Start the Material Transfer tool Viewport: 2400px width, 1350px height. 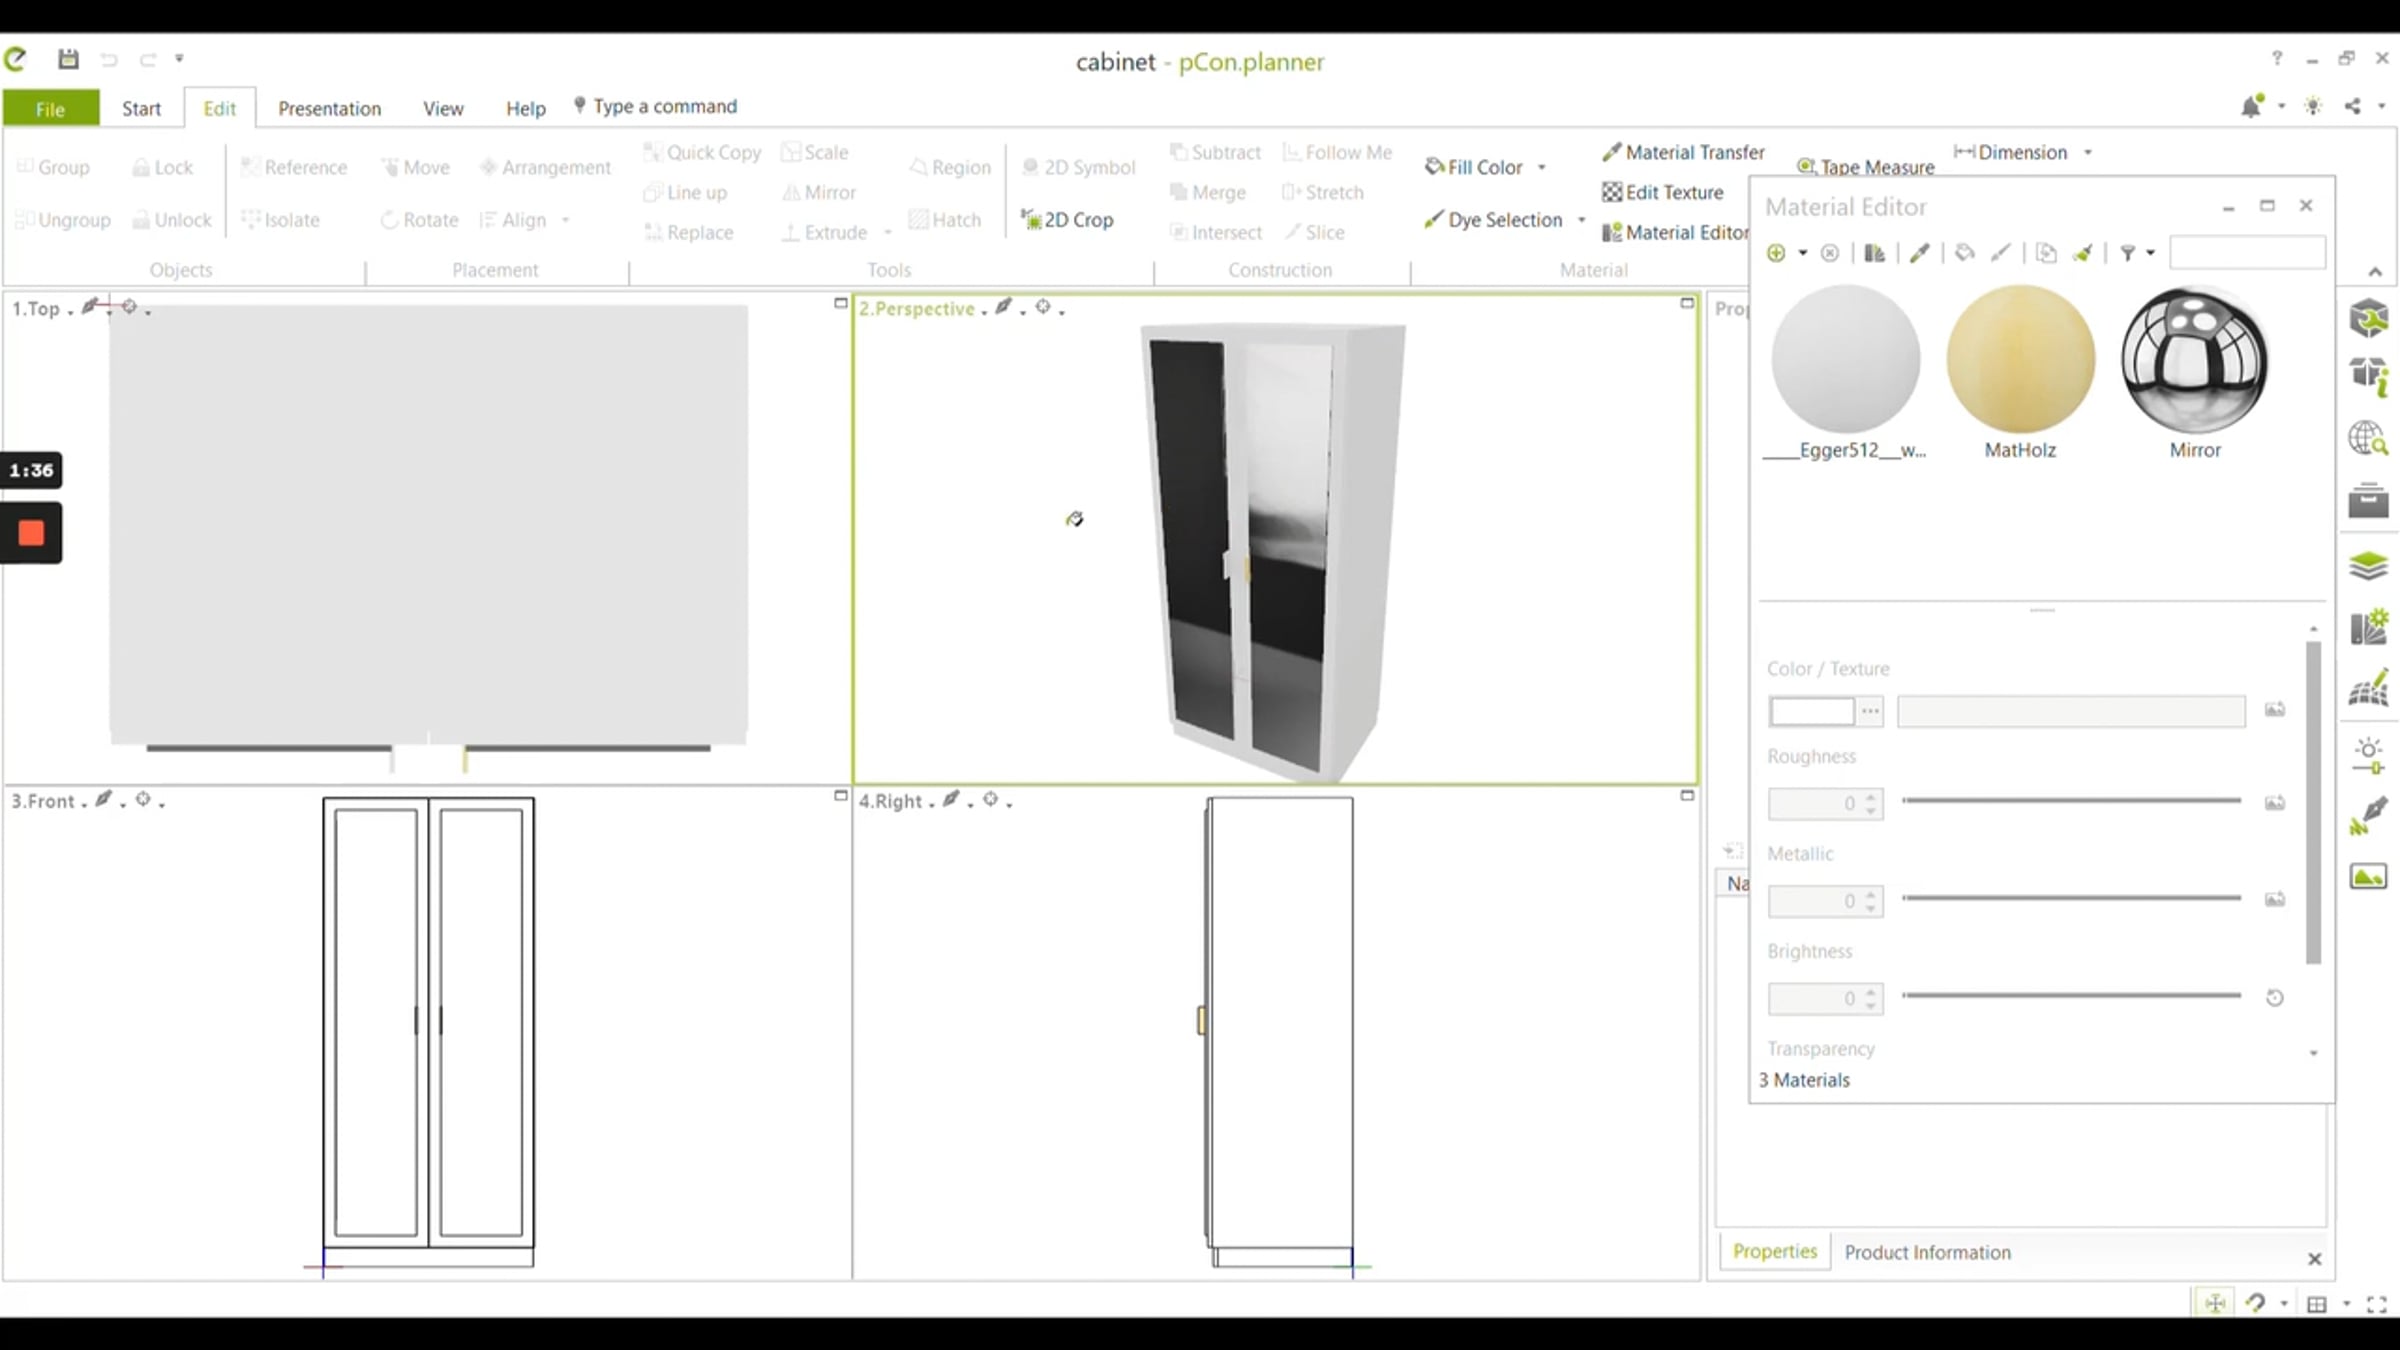[x=1683, y=152]
